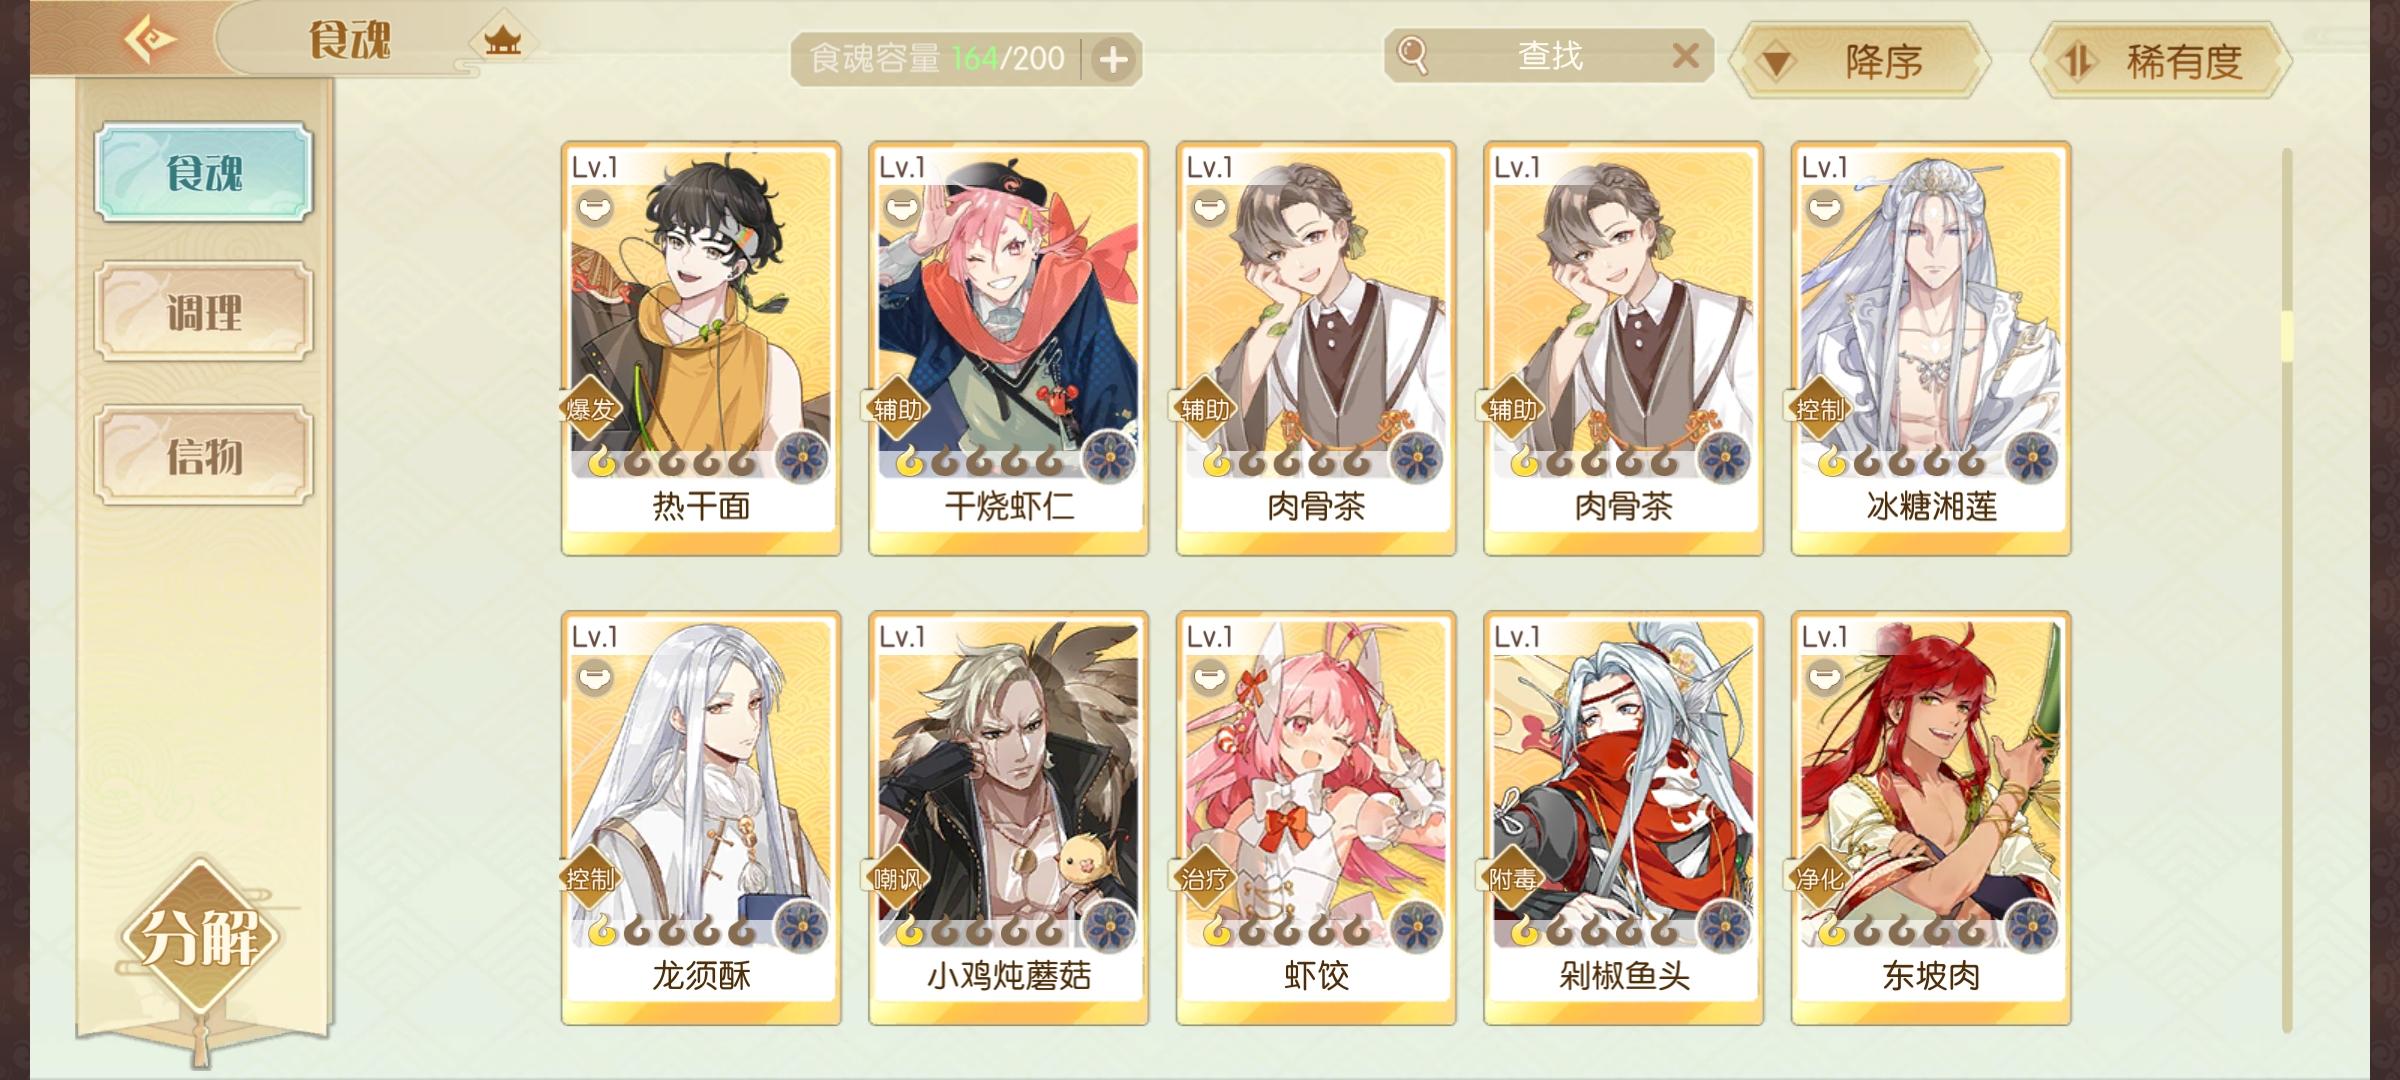Select the 食魂 sidebar tab
Image resolution: width=2400 pixels, height=1080 pixels.
(x=204, y=172)
